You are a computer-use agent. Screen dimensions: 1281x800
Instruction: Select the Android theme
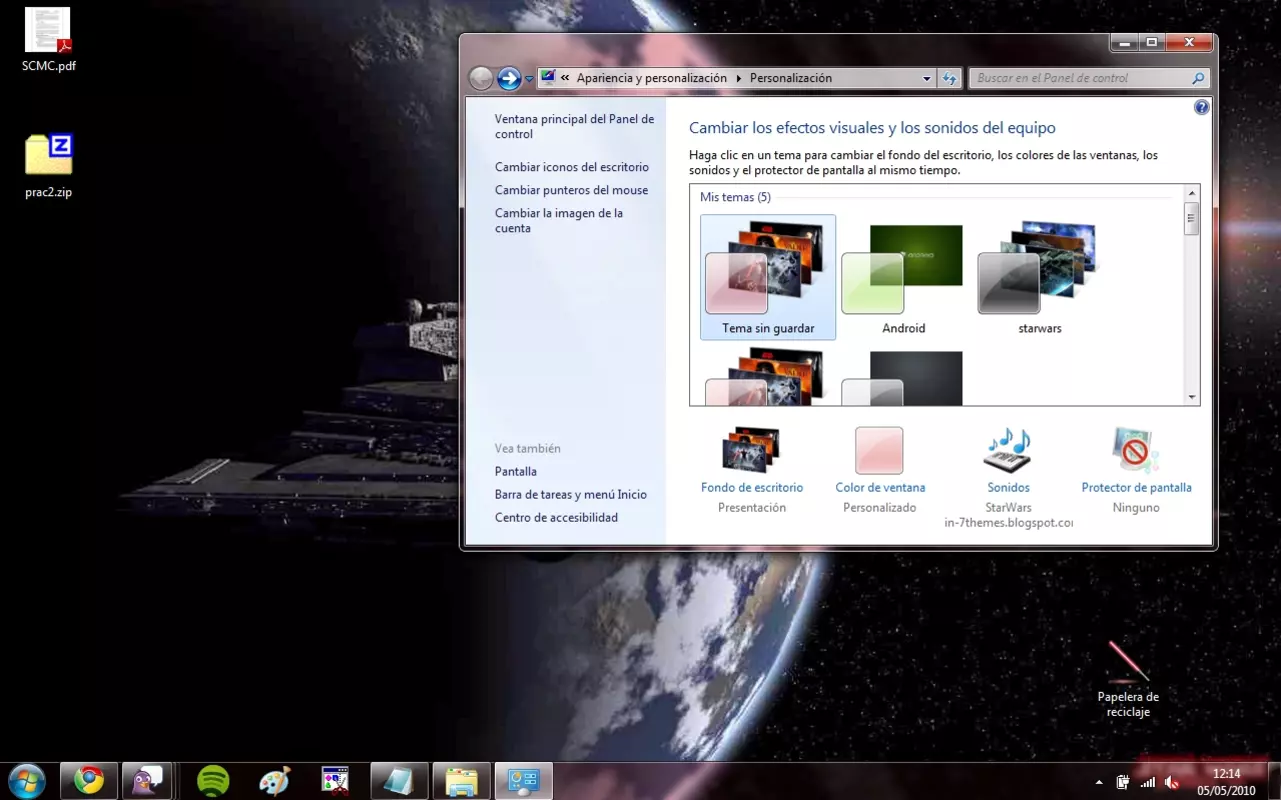[x=904, y=277]
